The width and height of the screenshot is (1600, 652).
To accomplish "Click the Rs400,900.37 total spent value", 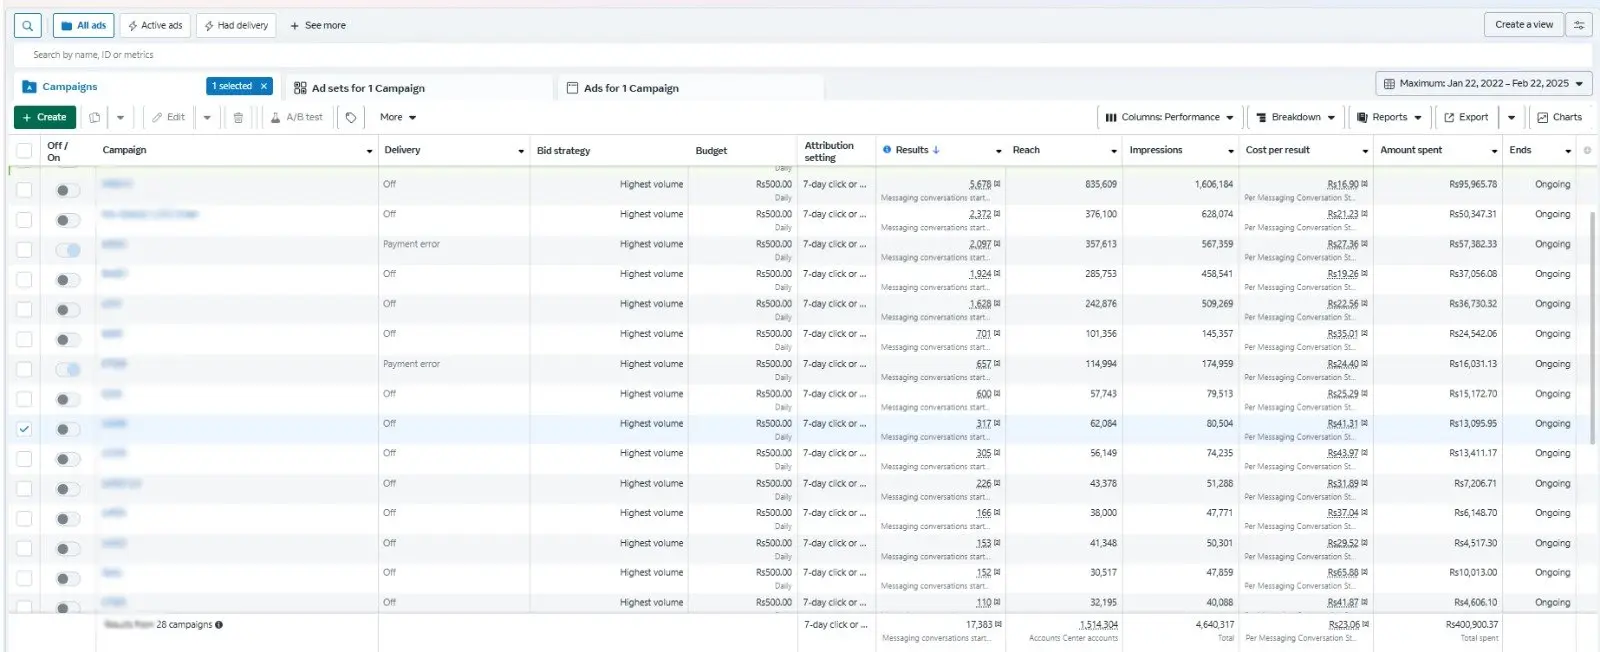I will (1472, 624).
